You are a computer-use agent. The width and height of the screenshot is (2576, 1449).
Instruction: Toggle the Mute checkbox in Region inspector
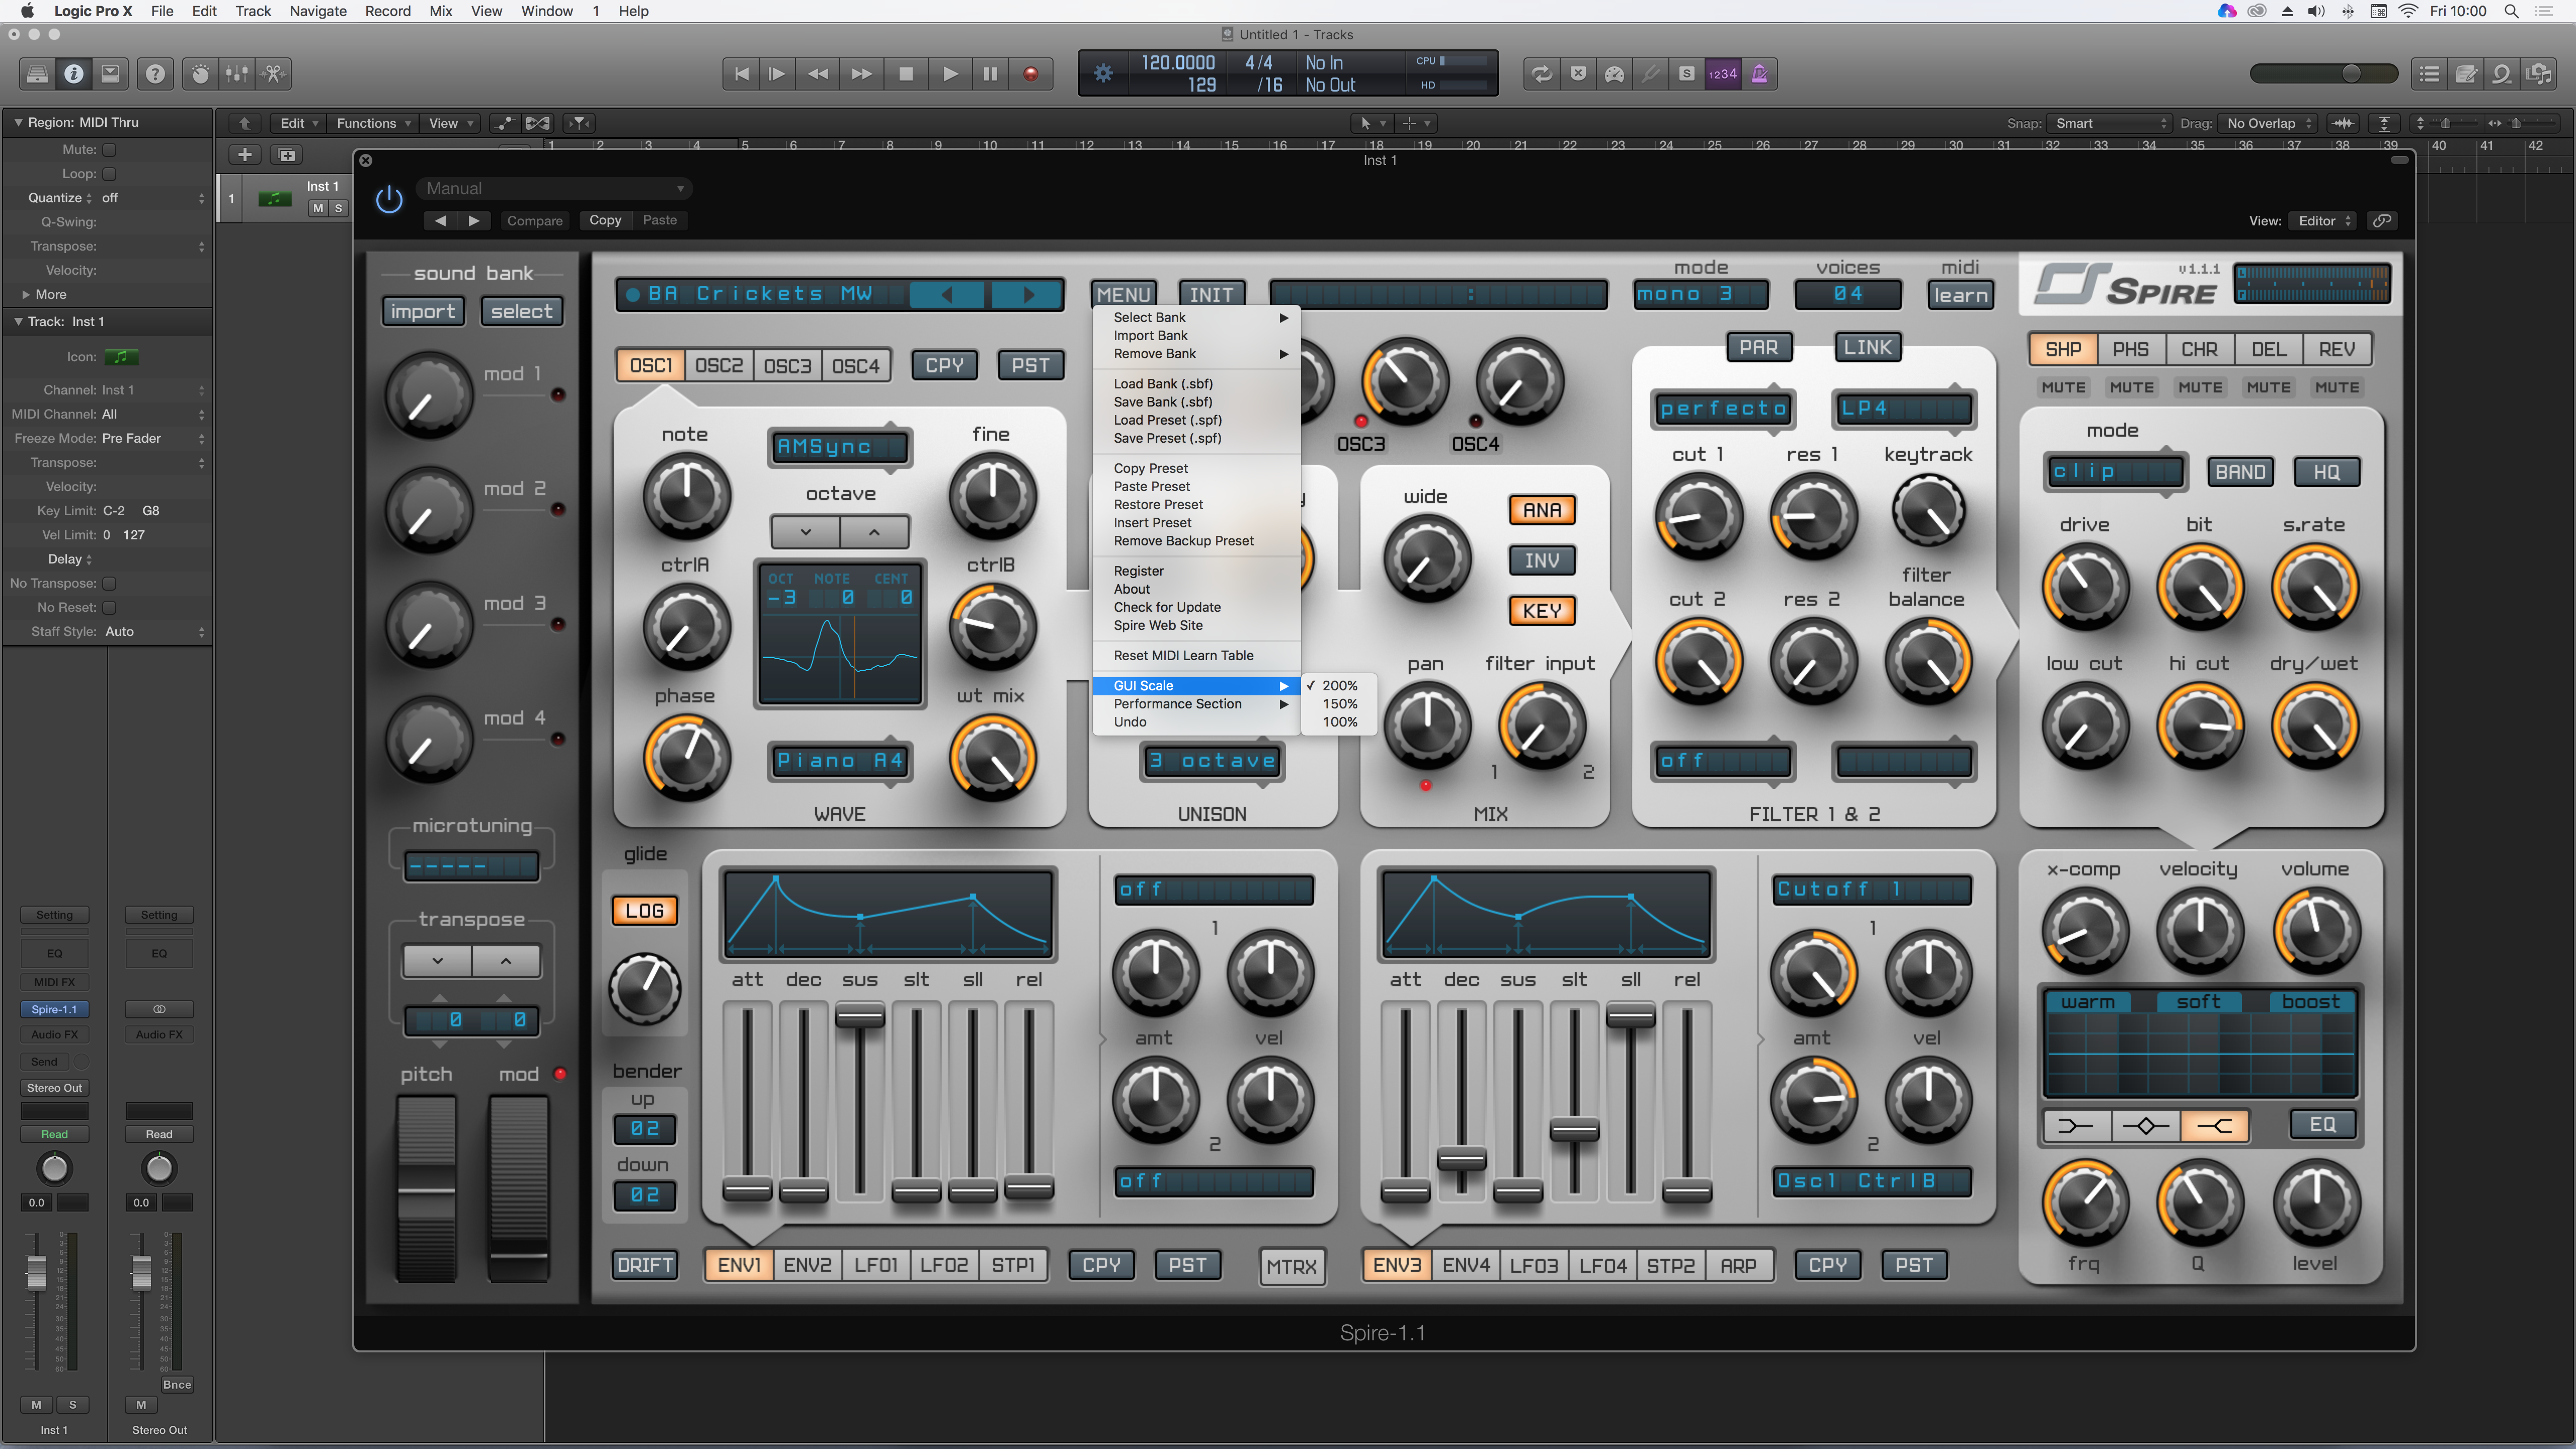click(110, 150)
